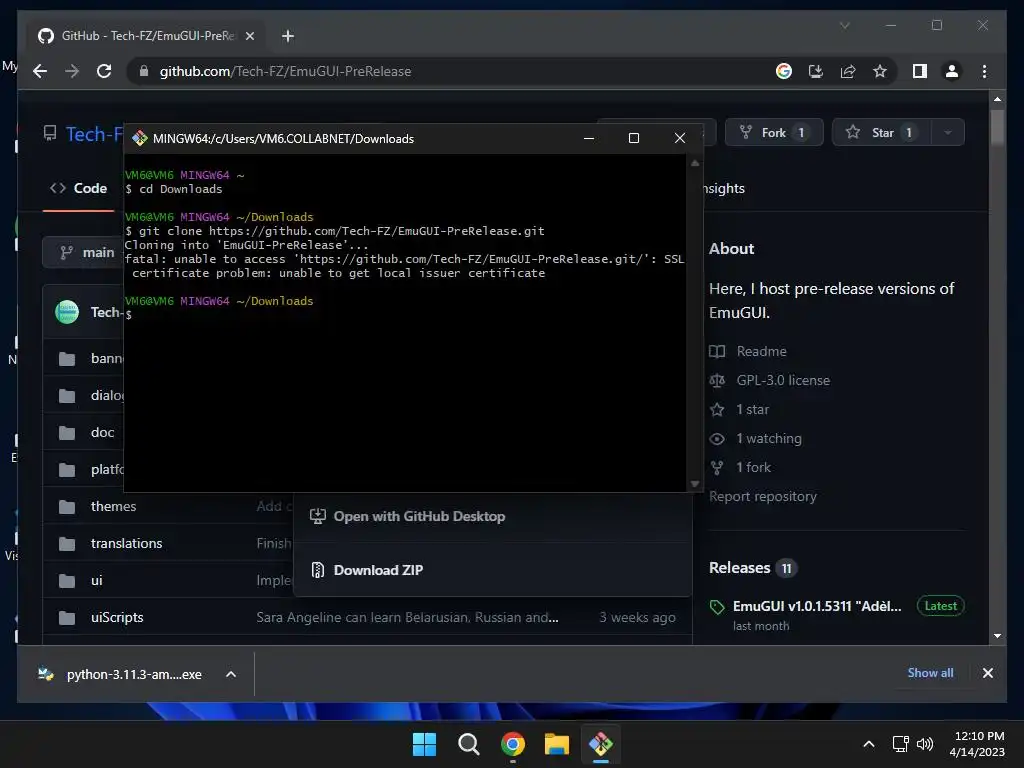
Task: Reload the GitHub page
Action: pyautogui.click(x=104, y=71)
